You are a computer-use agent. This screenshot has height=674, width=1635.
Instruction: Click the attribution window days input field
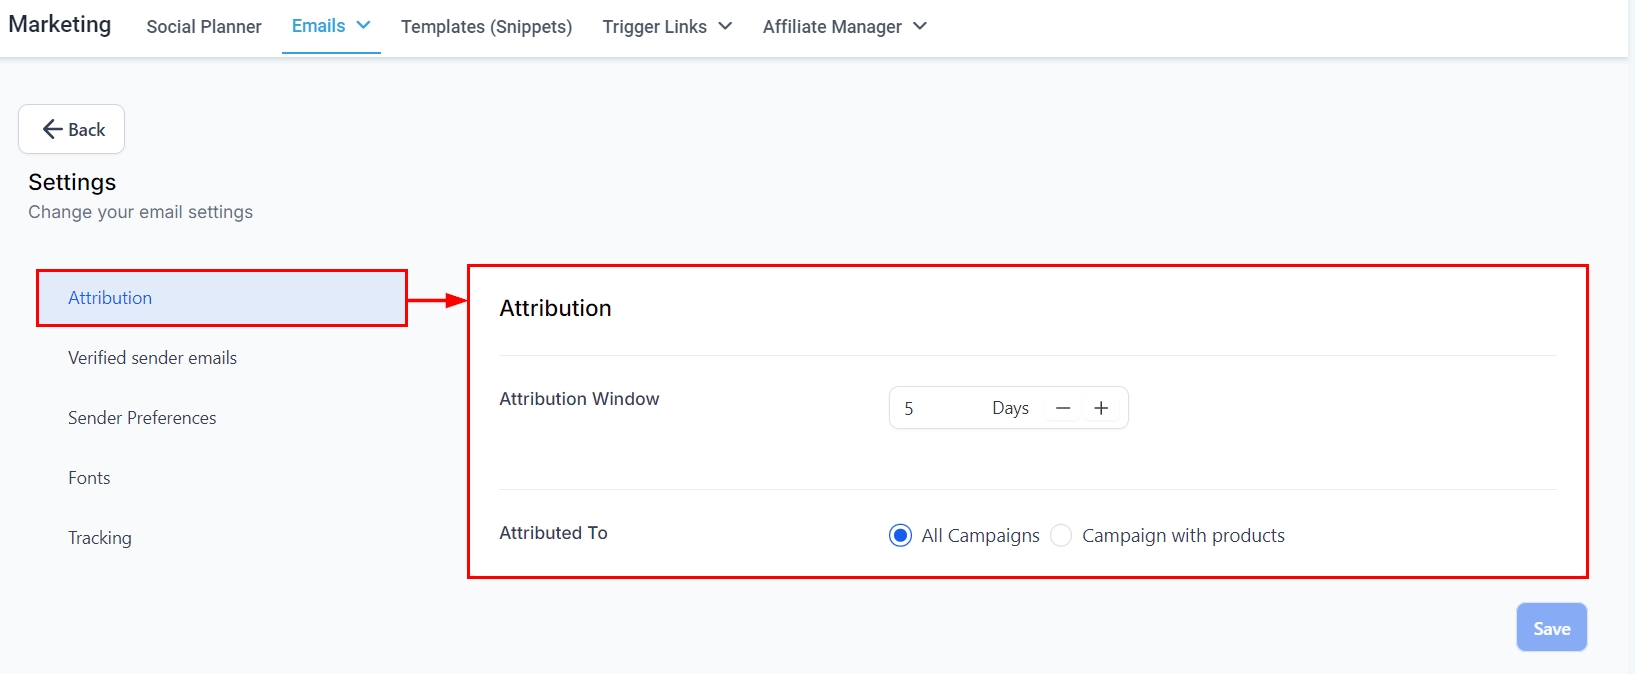(940, 408)
